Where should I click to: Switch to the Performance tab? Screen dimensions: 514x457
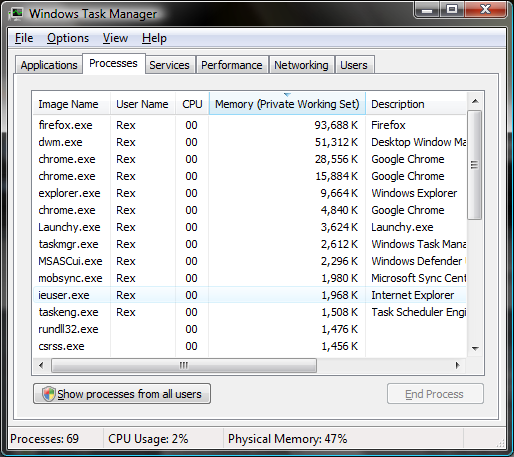(232, 65)
